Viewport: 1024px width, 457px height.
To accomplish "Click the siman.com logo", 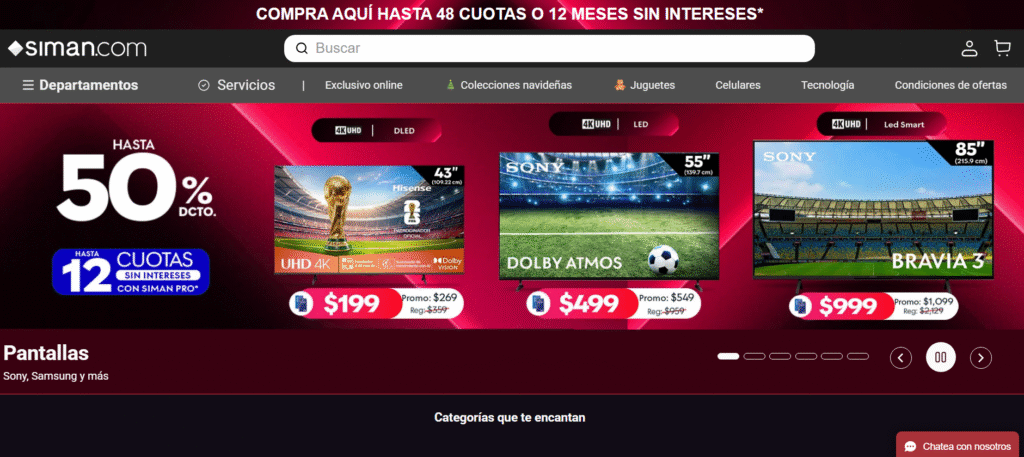I will click(x=77, y=48).
